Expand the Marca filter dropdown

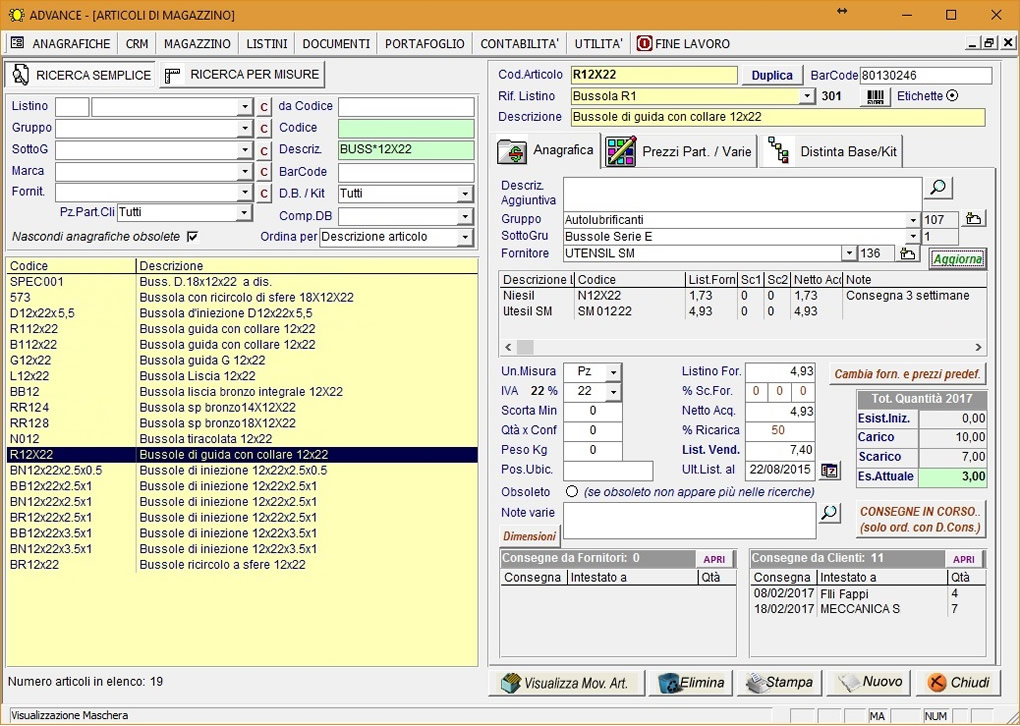coord(245,172)
